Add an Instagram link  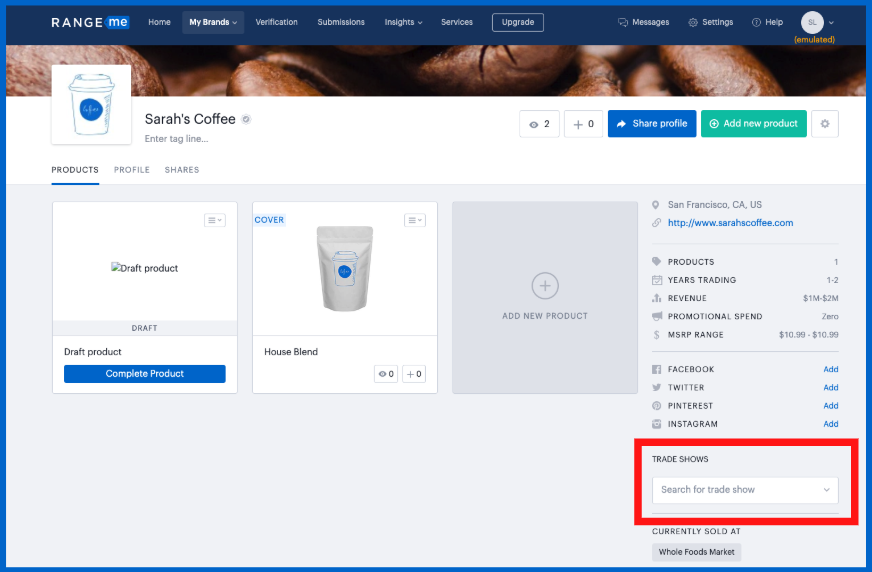831,424
